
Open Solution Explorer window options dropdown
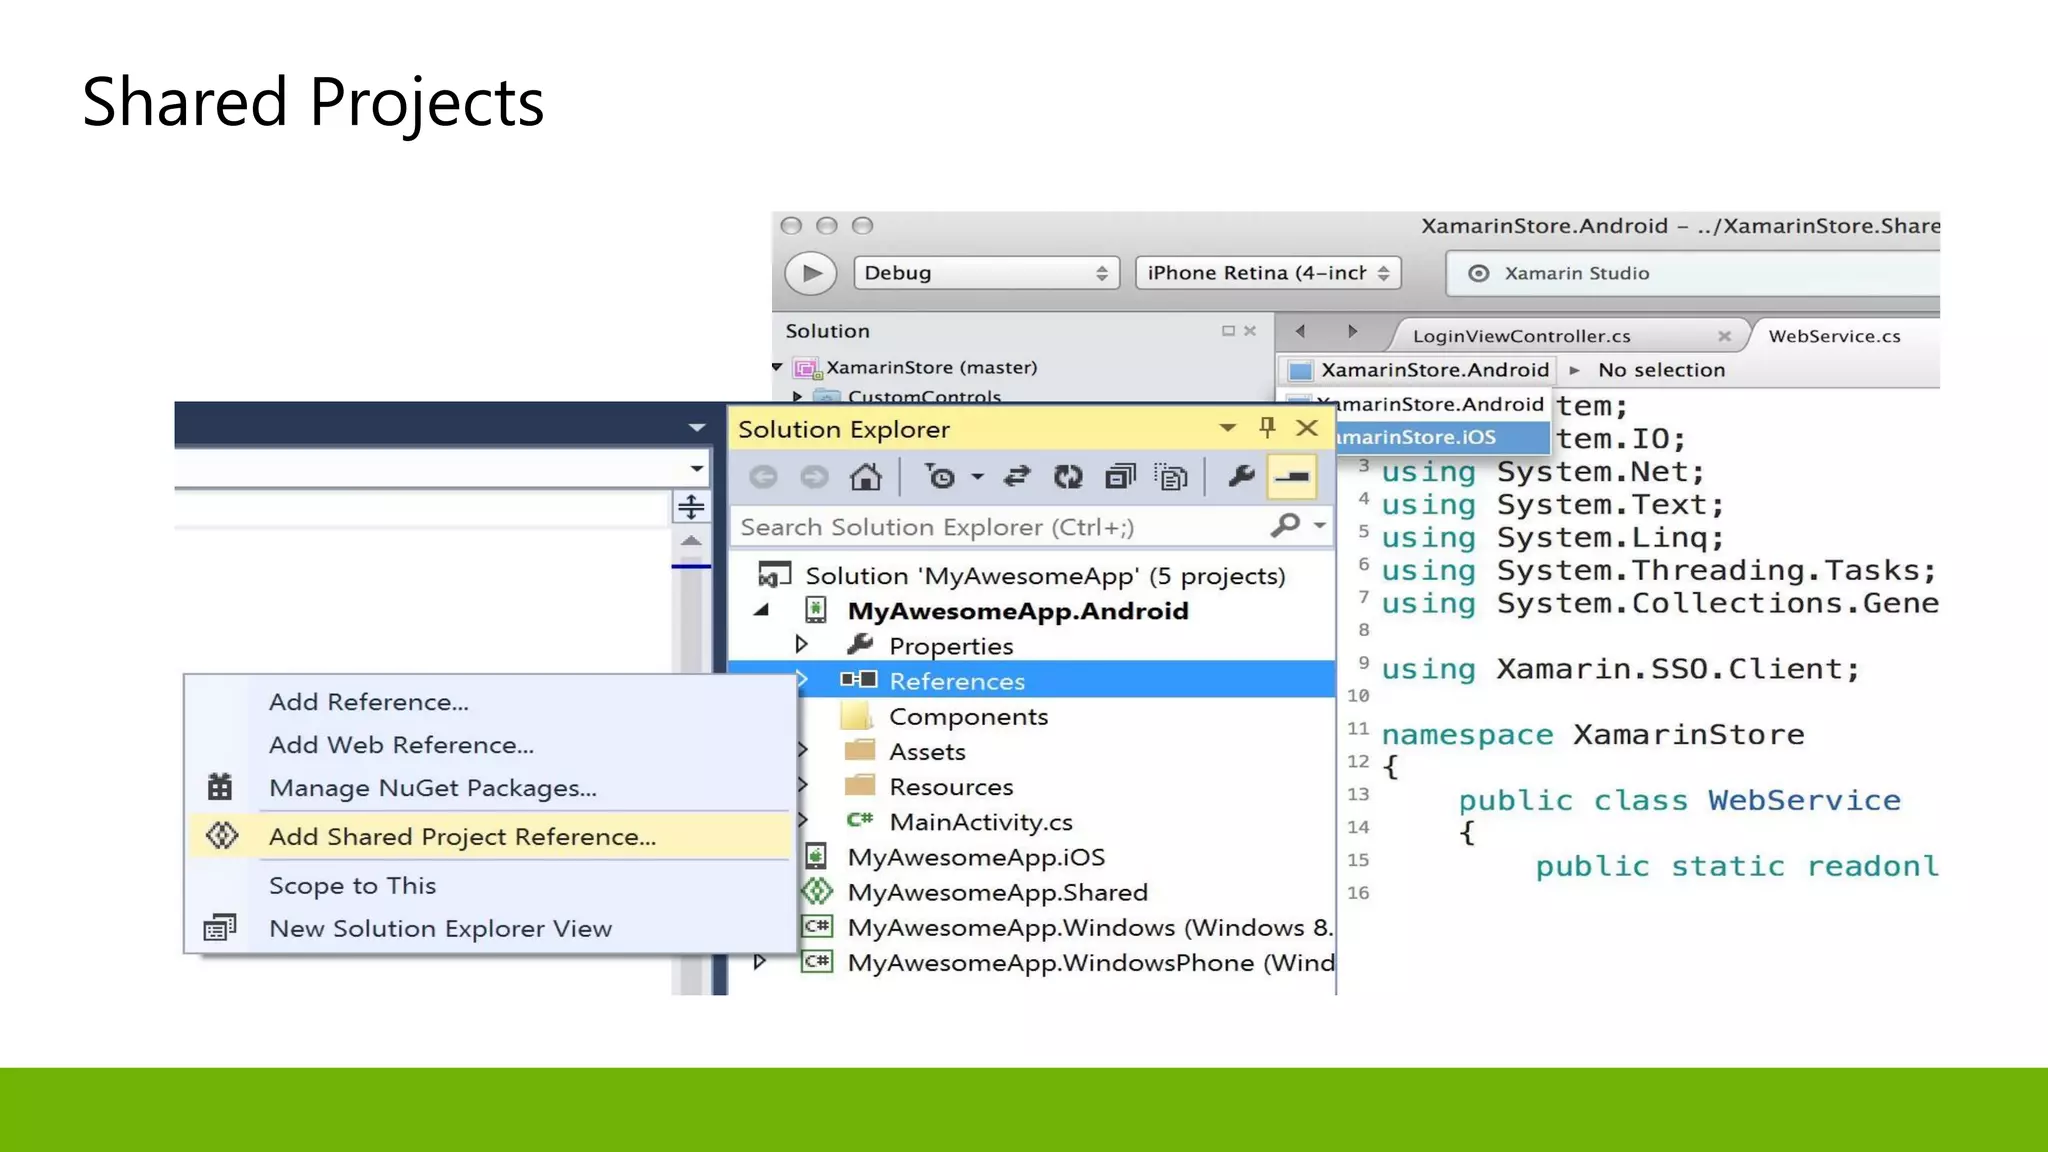pyautogui.click(x=1227, y=428)
